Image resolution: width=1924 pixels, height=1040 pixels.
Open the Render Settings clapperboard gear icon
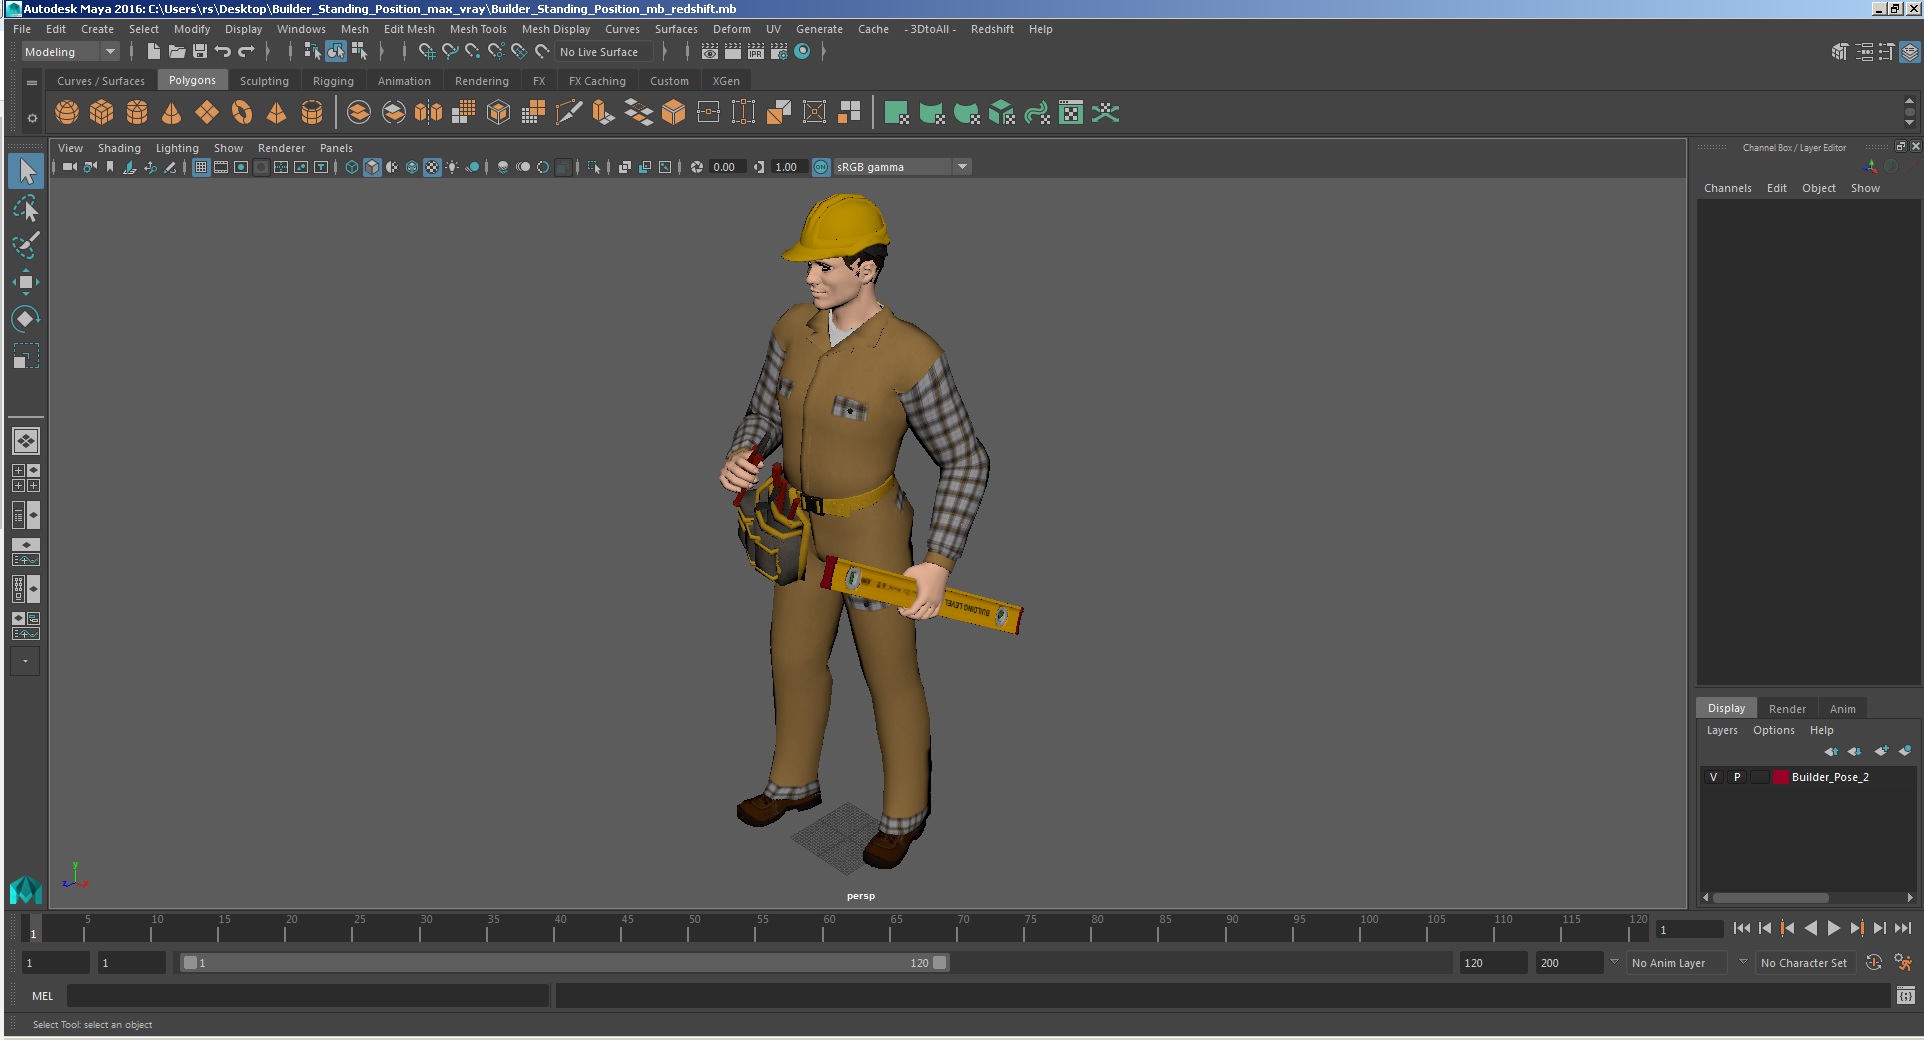pyautogui.click(x=779, y=51)
